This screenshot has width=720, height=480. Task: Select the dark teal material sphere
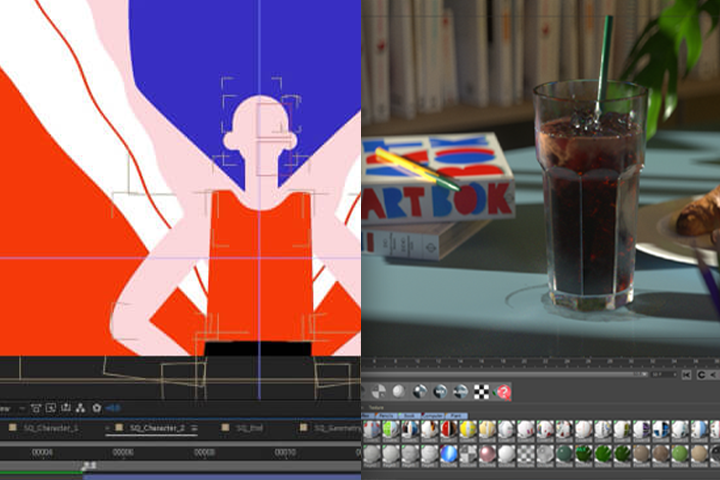pos(564,454)
